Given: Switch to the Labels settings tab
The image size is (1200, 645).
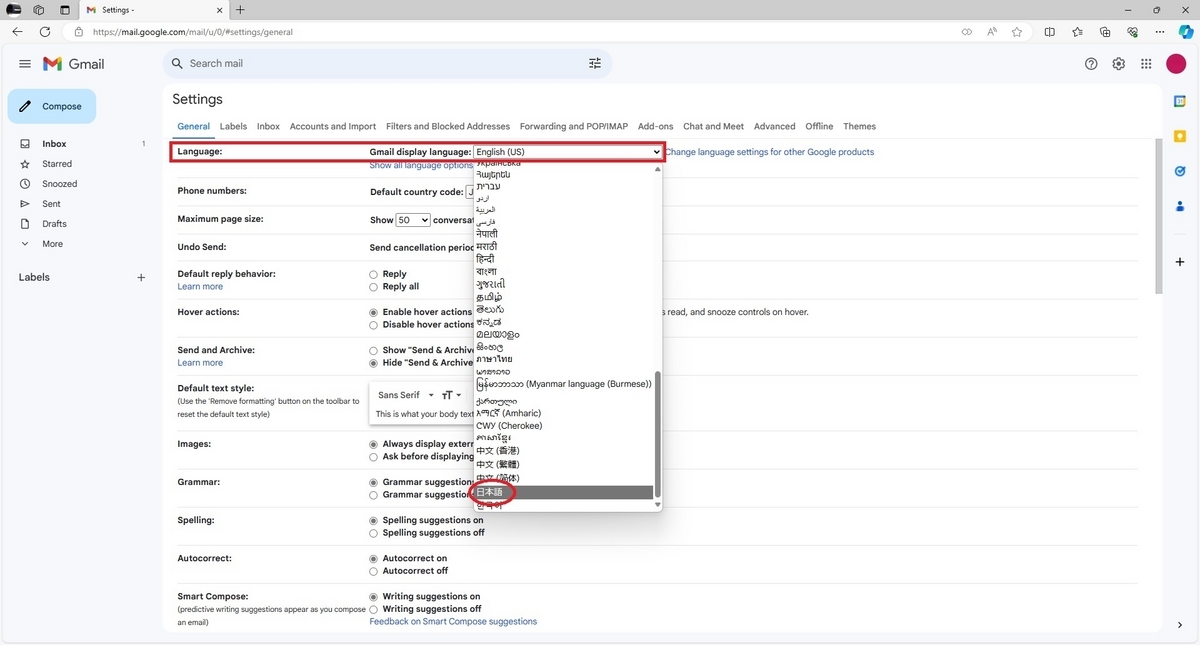Looking at the screenshot, I should (x=233, y=127).
